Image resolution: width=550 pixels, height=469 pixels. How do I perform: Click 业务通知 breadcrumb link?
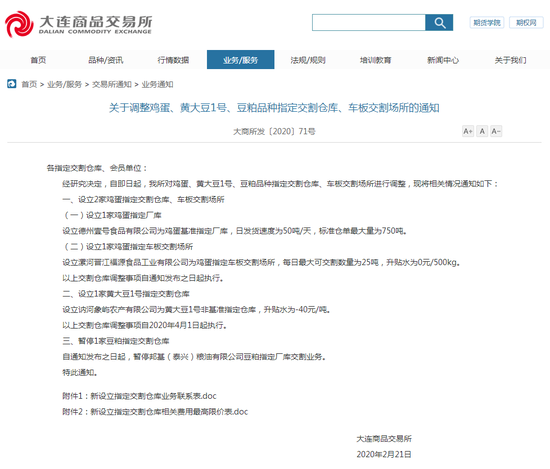click(x=157, y=84)
